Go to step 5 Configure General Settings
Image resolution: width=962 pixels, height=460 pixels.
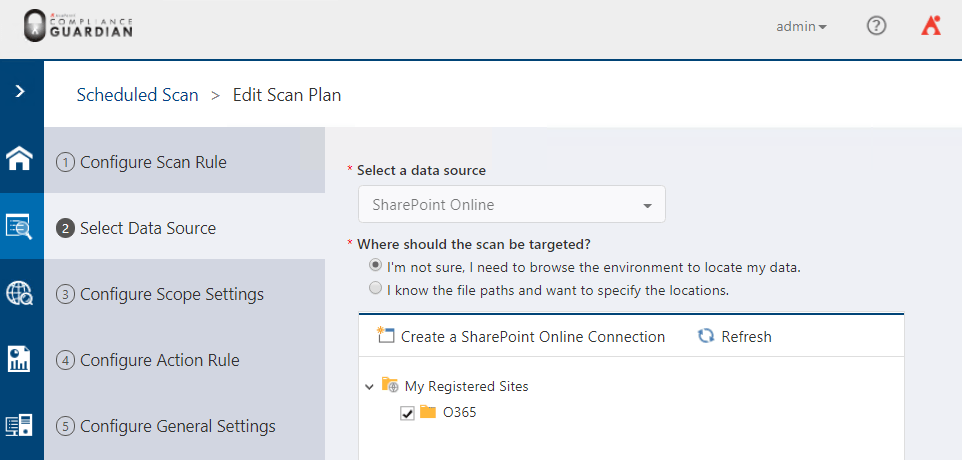[x=184, y=426]
